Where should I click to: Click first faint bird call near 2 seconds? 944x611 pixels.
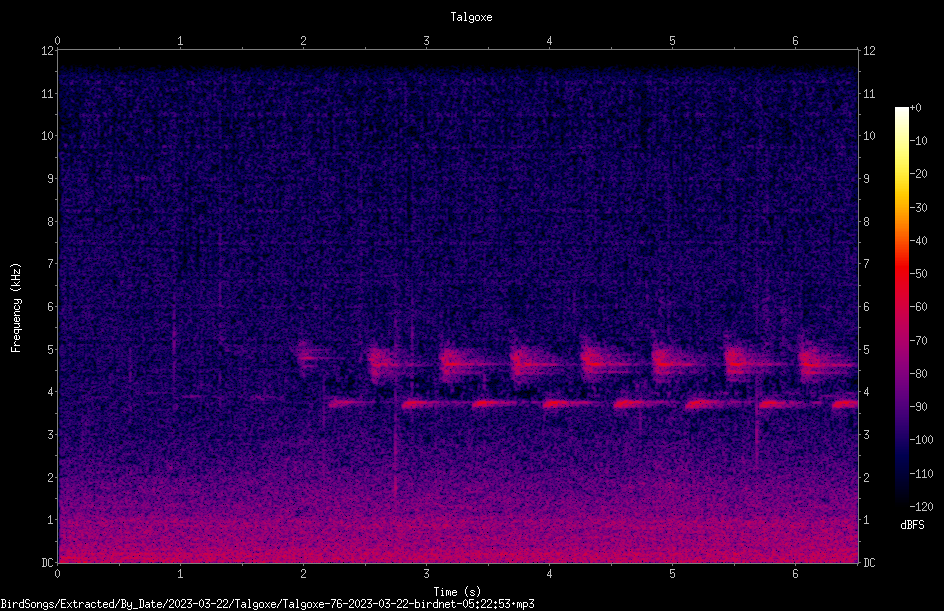coord(313,355)
